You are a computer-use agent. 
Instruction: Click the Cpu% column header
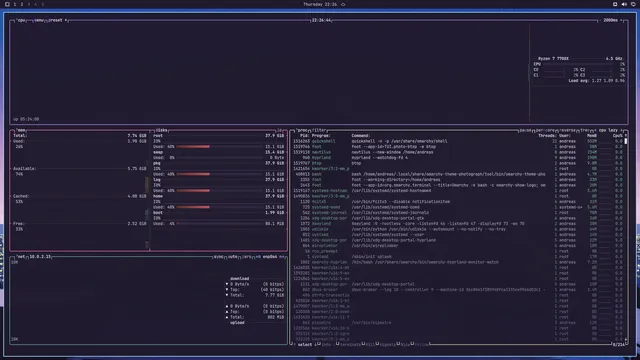618,136
